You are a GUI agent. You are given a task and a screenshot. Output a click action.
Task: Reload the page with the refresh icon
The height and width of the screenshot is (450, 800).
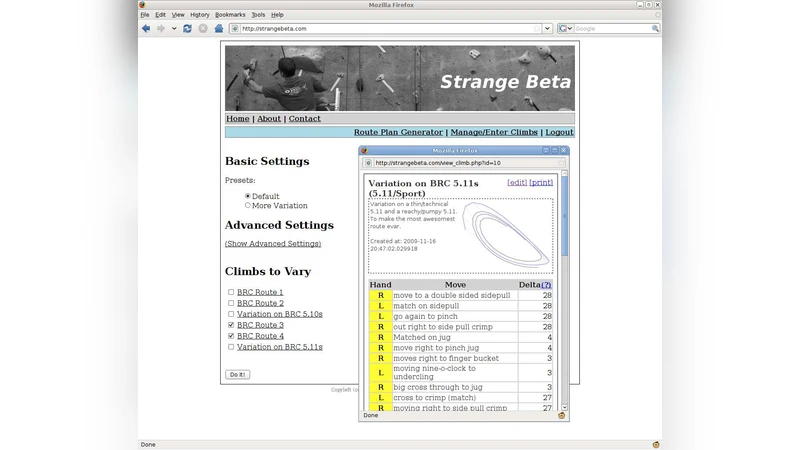tap(187, 28)
